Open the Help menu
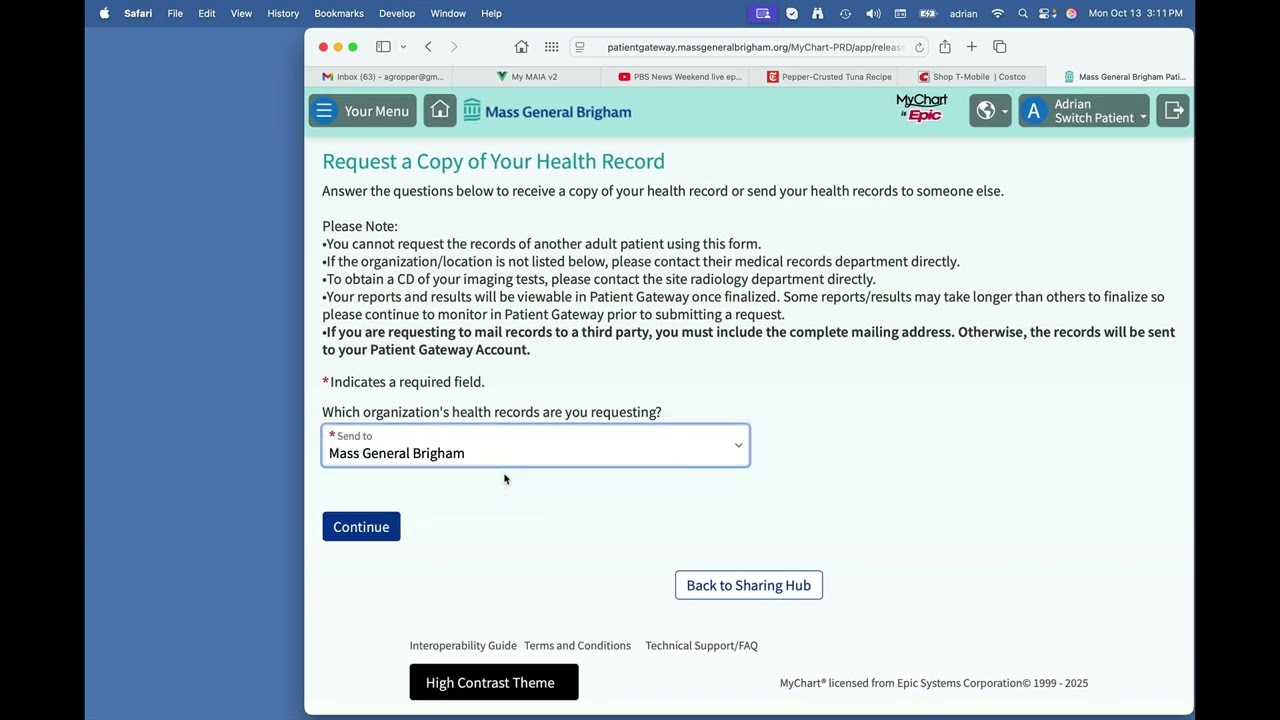The width and height of the screenshot is (1280, 720). coord(491,13)
